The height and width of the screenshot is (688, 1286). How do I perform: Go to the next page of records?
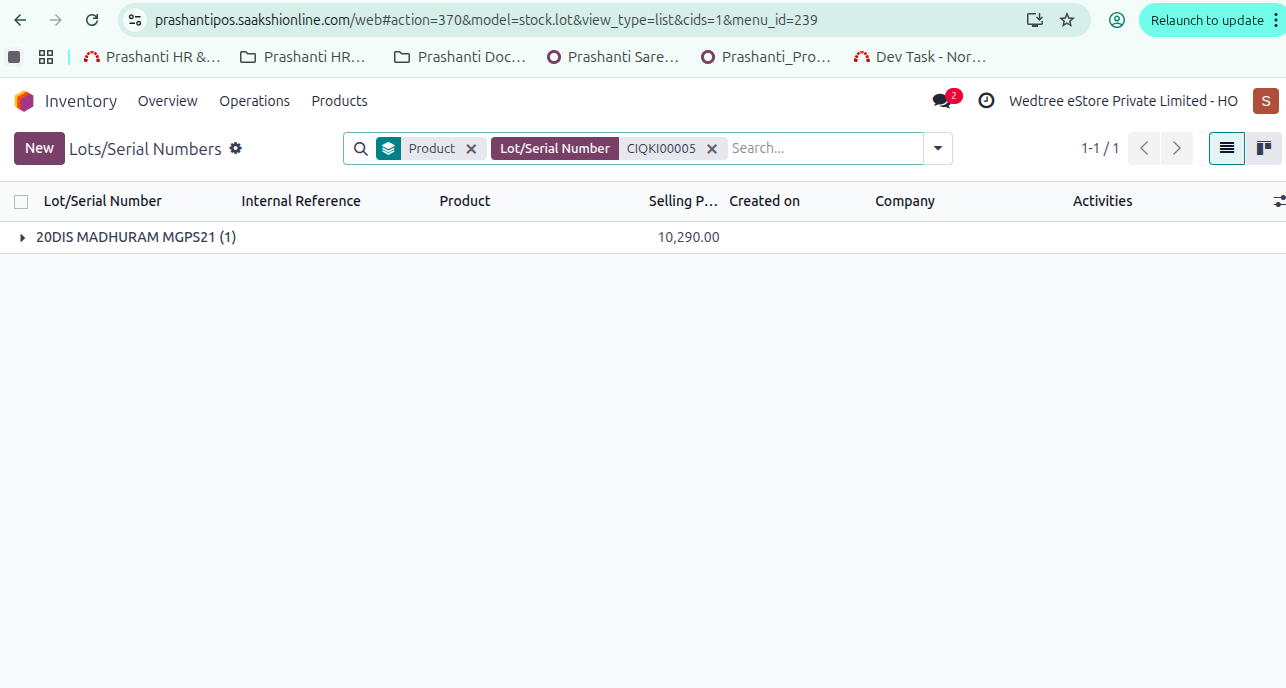click(x=1177, y=148)
